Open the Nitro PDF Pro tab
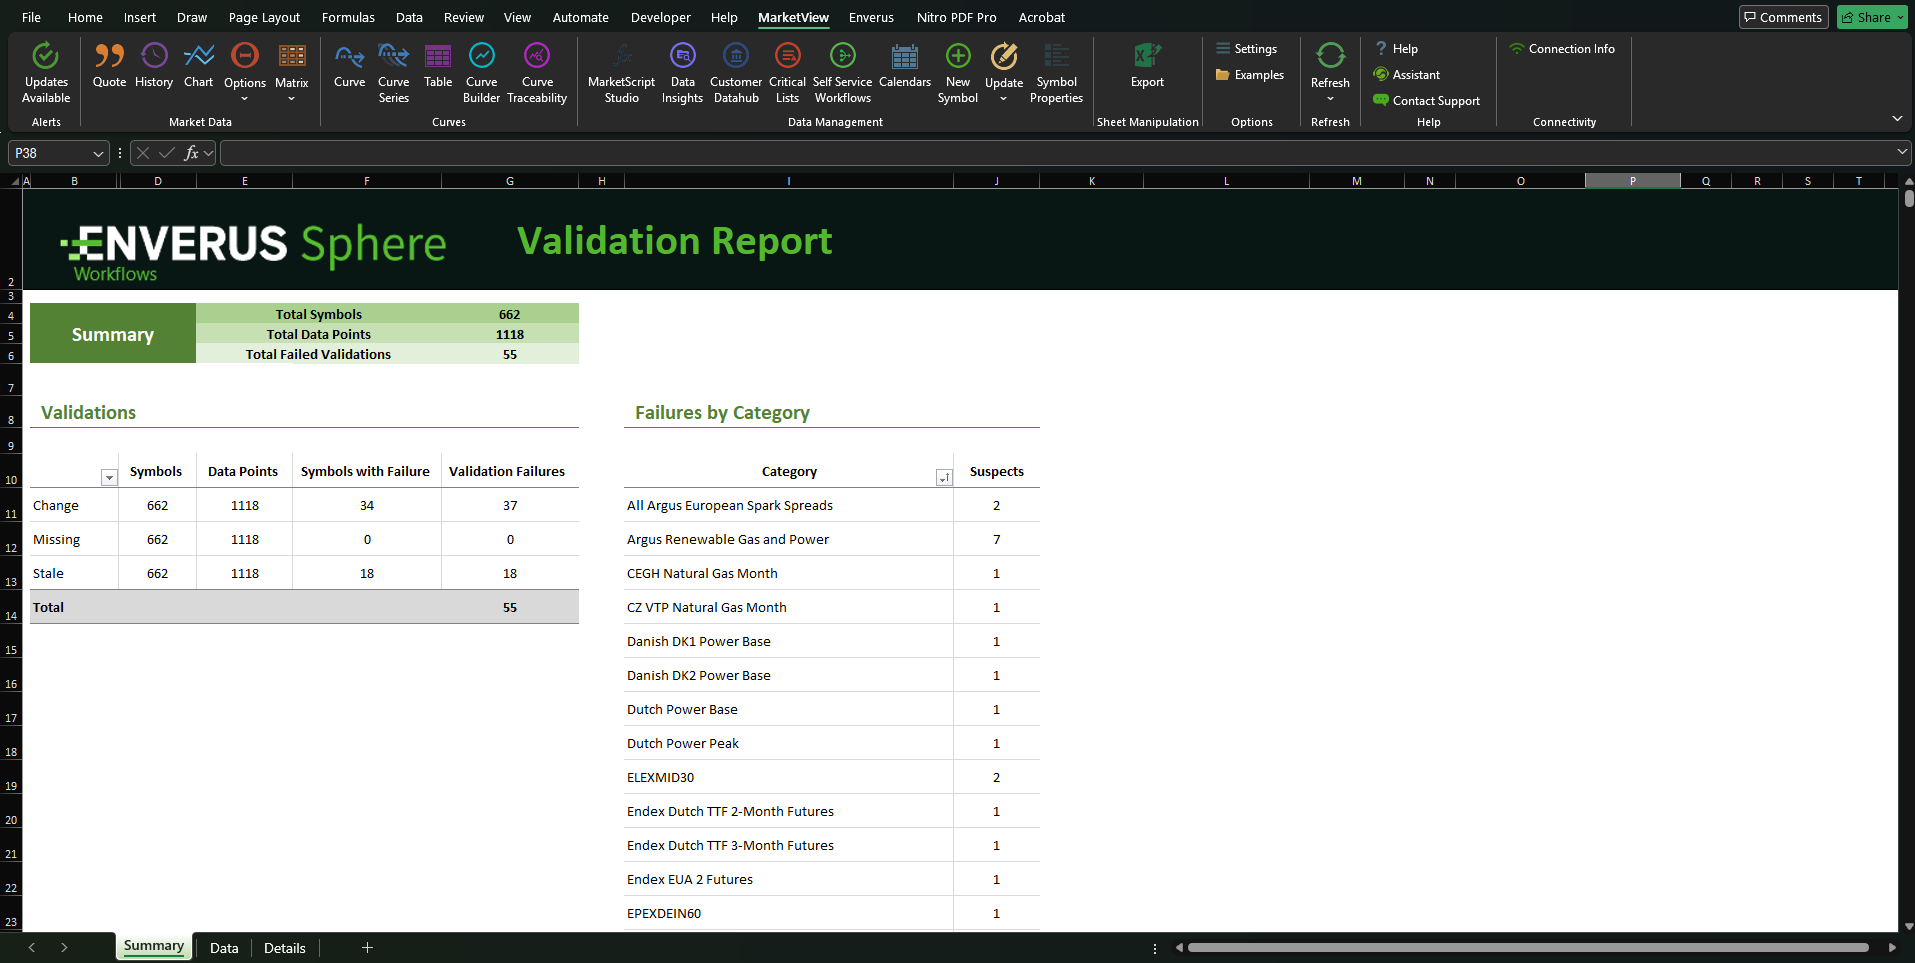 956,17
